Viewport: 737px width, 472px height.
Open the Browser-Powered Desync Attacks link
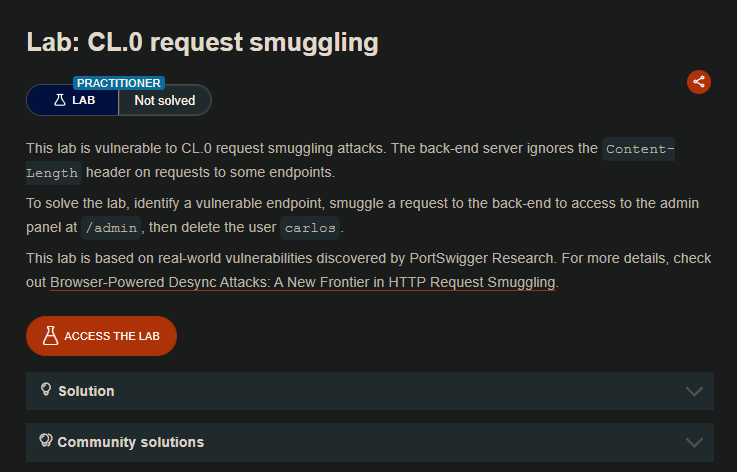pyautogui.click(x=303, y=282)
